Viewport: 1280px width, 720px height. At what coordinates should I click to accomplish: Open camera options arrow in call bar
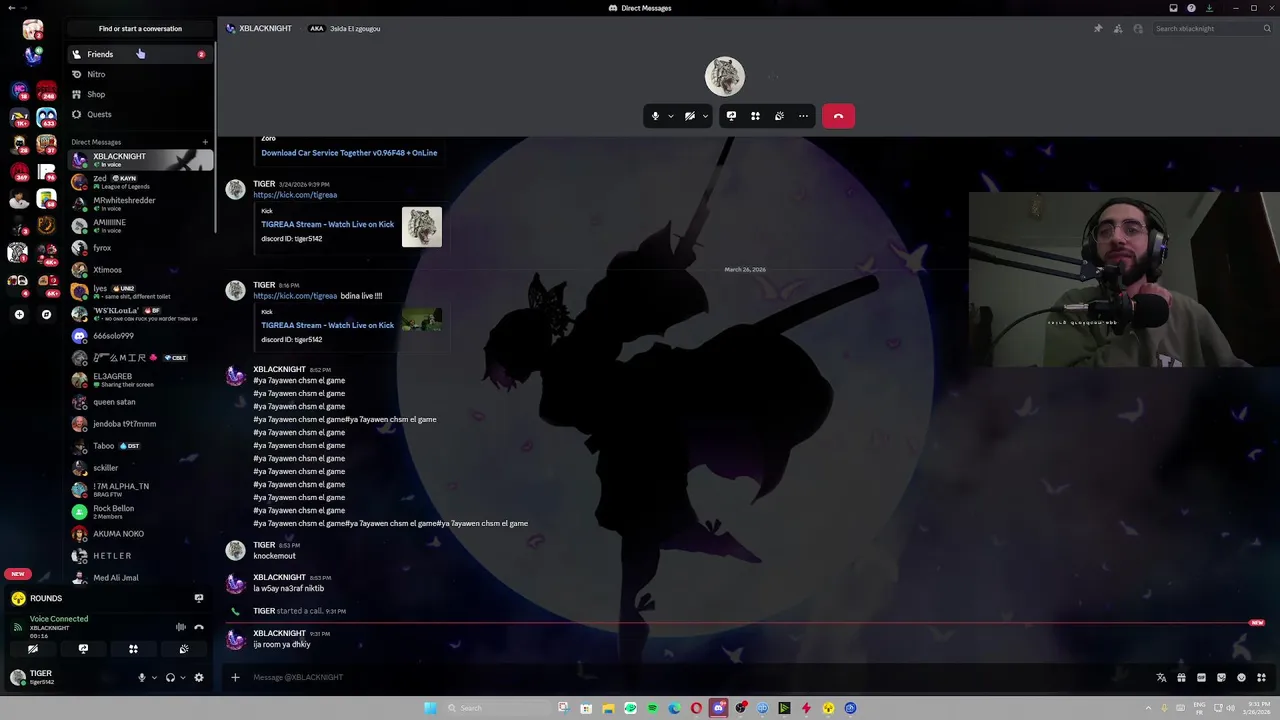[705, 116]
